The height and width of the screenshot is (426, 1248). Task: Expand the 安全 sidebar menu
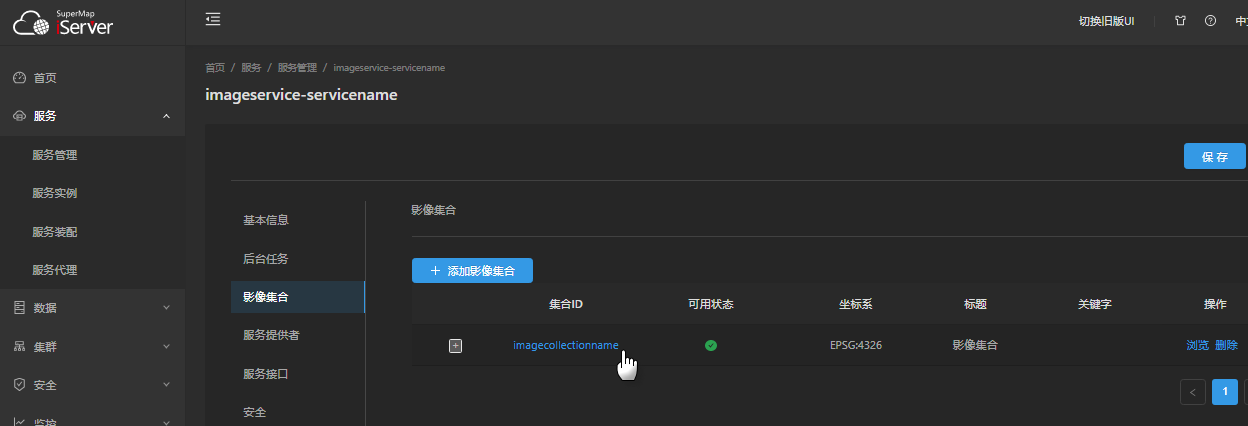166,385
